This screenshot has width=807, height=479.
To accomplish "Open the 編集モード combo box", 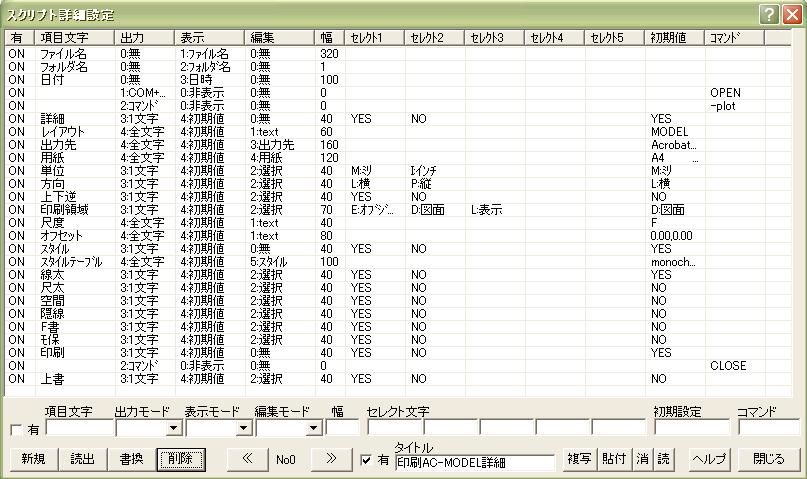I will (313, 428).
